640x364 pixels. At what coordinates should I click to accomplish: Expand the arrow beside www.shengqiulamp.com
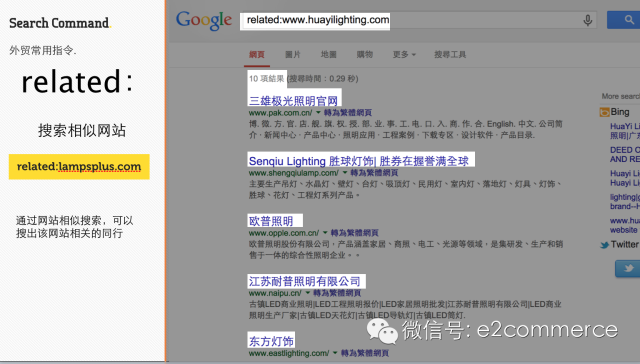345,173
